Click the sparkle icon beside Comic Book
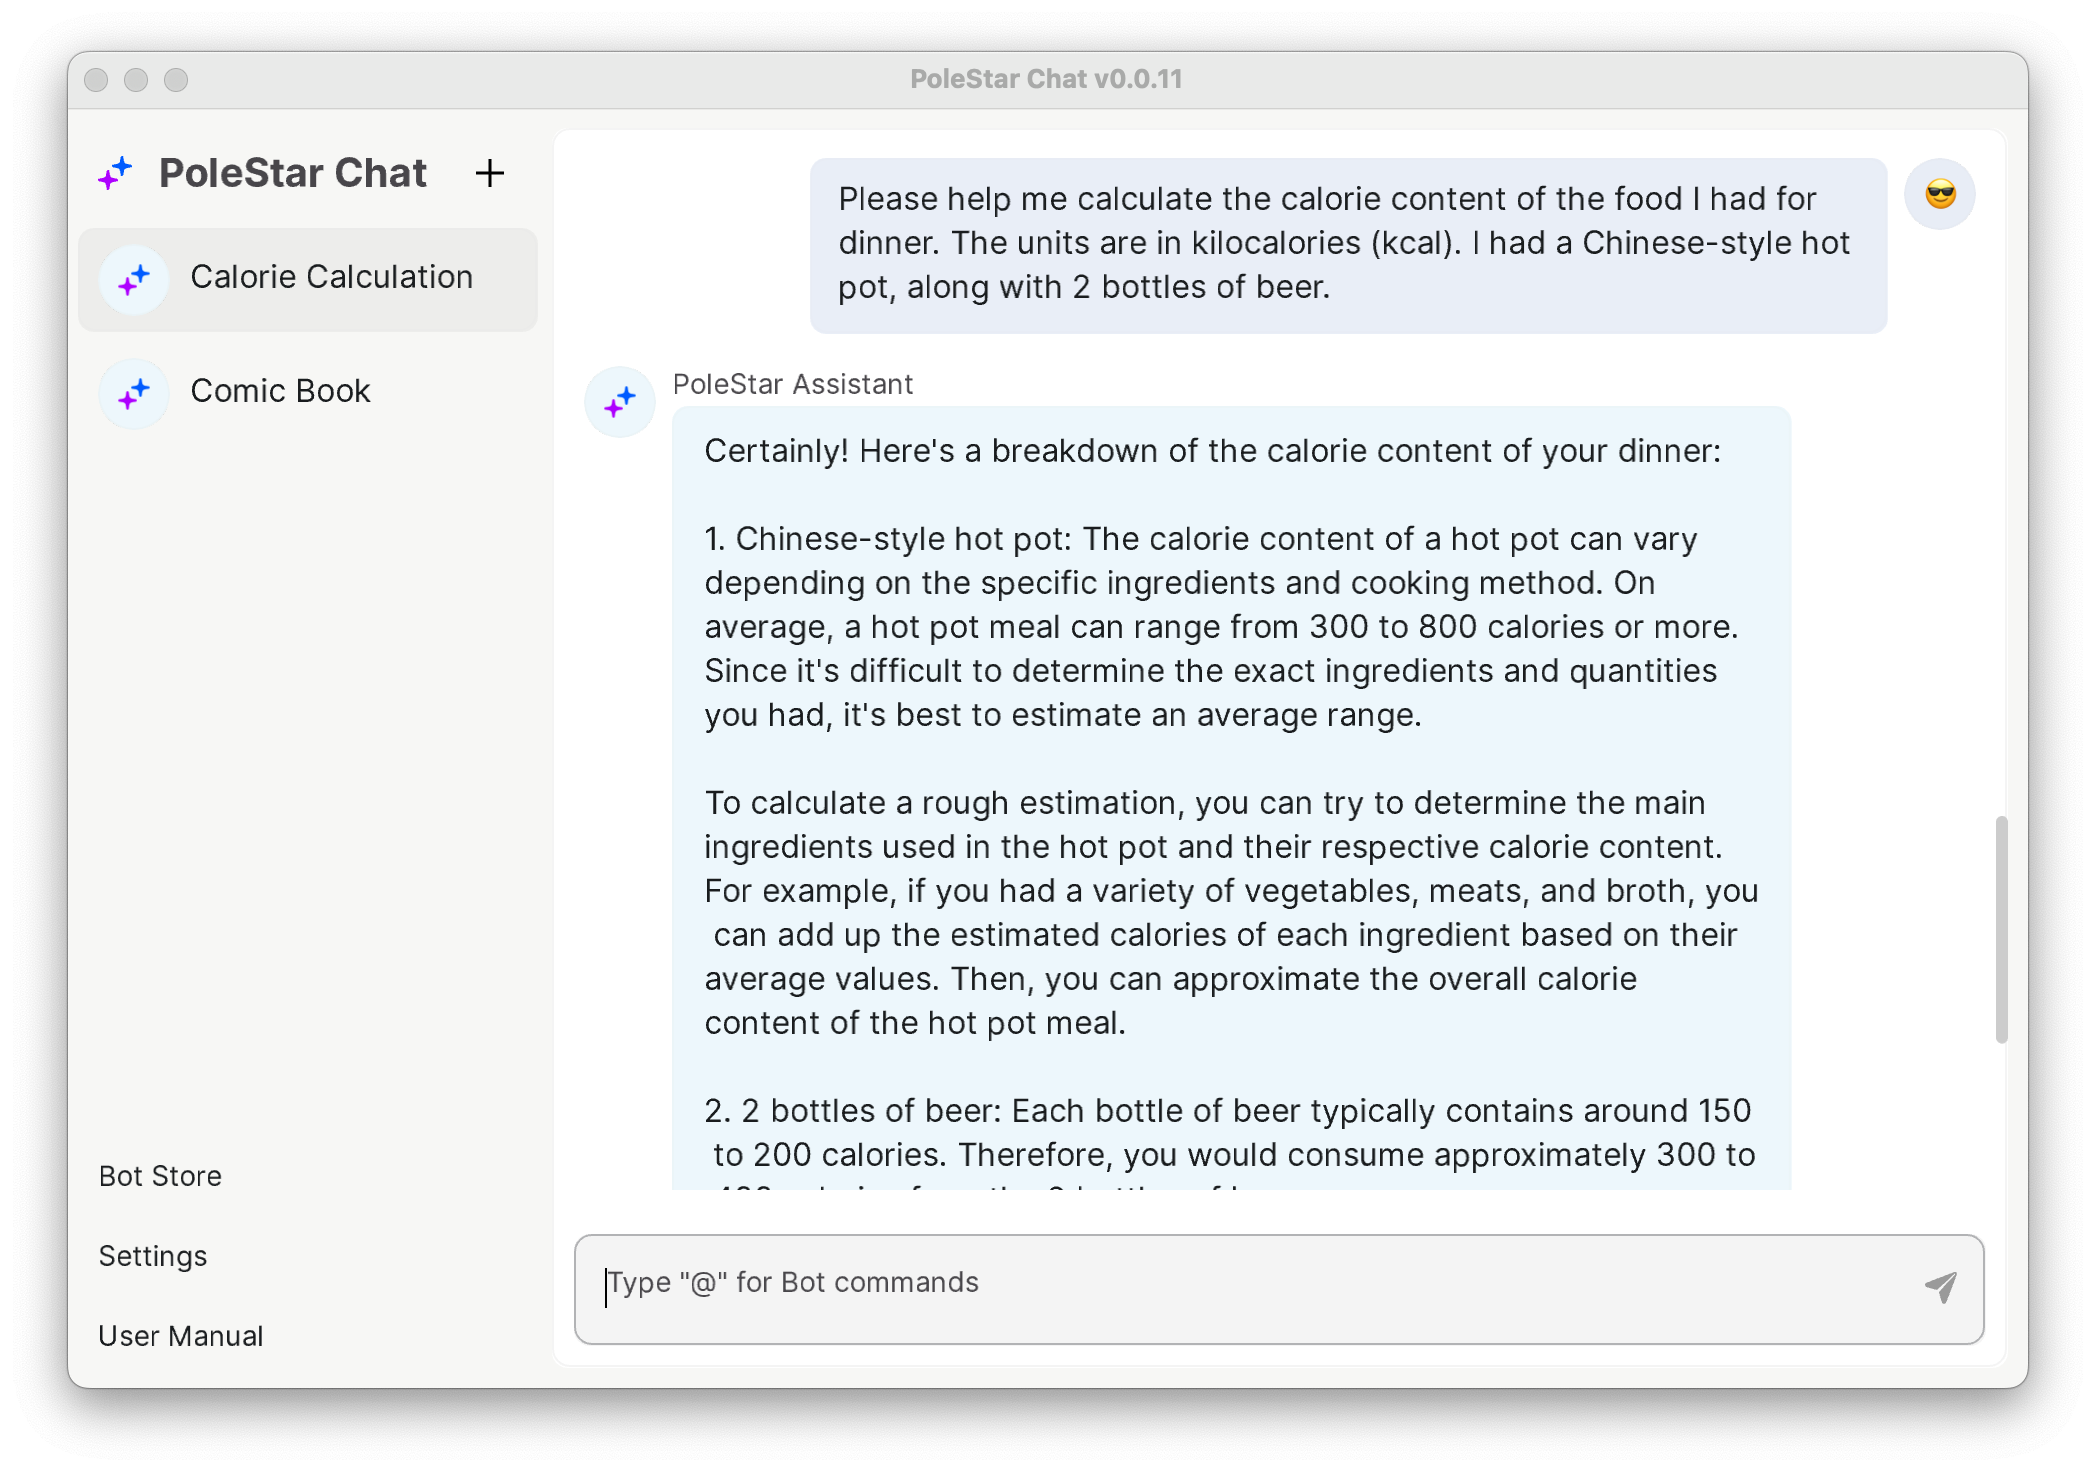Viewport: 2096px width, 1472px height. (134, 393)
